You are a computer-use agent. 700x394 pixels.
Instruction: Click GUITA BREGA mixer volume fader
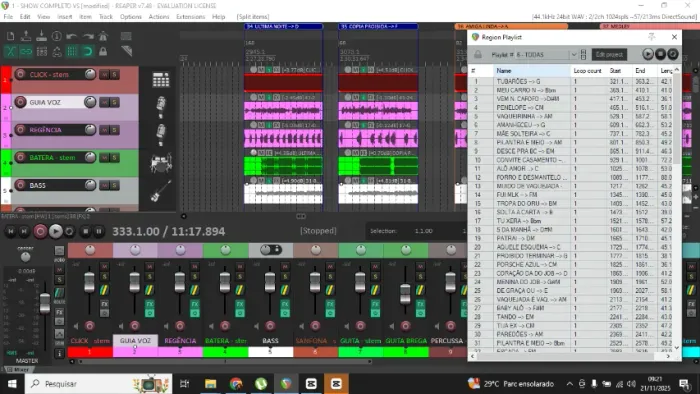(405, 293)
